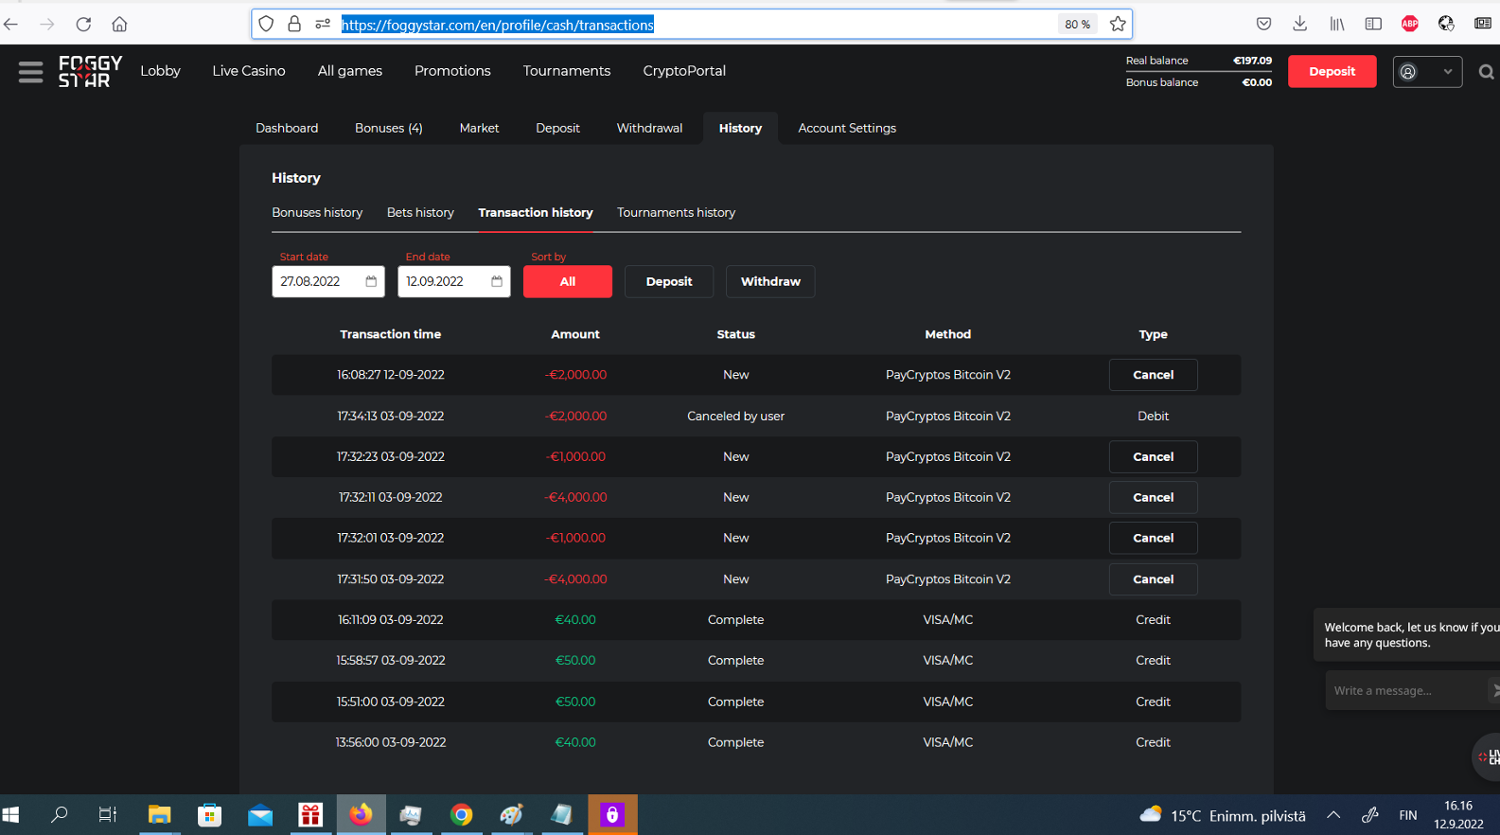This screenshot has width=1500, height=835.
Task: Select the All sort filter
Action: pos(567,282)
